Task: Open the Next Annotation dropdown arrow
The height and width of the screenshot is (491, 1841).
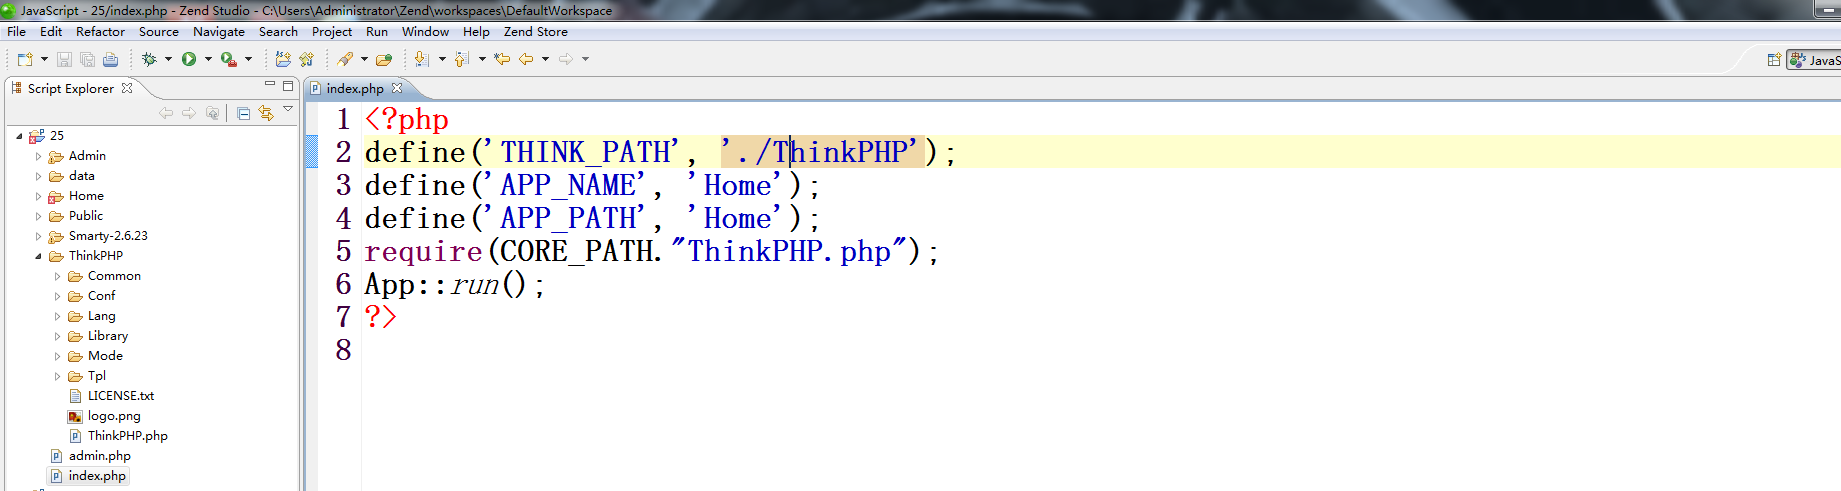Action: (x=442, y=59)
